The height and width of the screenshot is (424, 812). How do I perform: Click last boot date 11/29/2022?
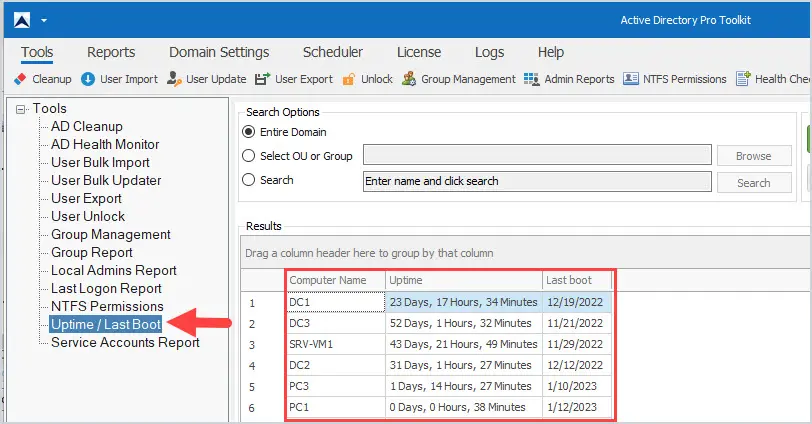pos(577,344)
